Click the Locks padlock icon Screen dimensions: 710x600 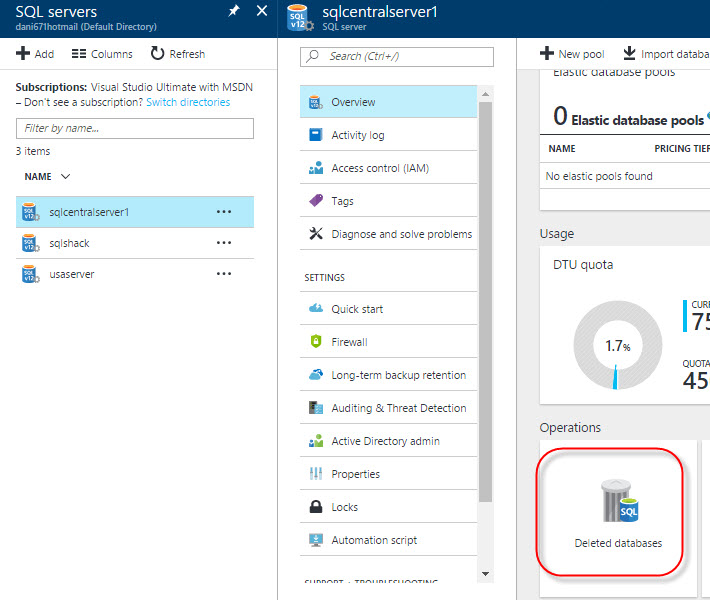pos(316,506)
